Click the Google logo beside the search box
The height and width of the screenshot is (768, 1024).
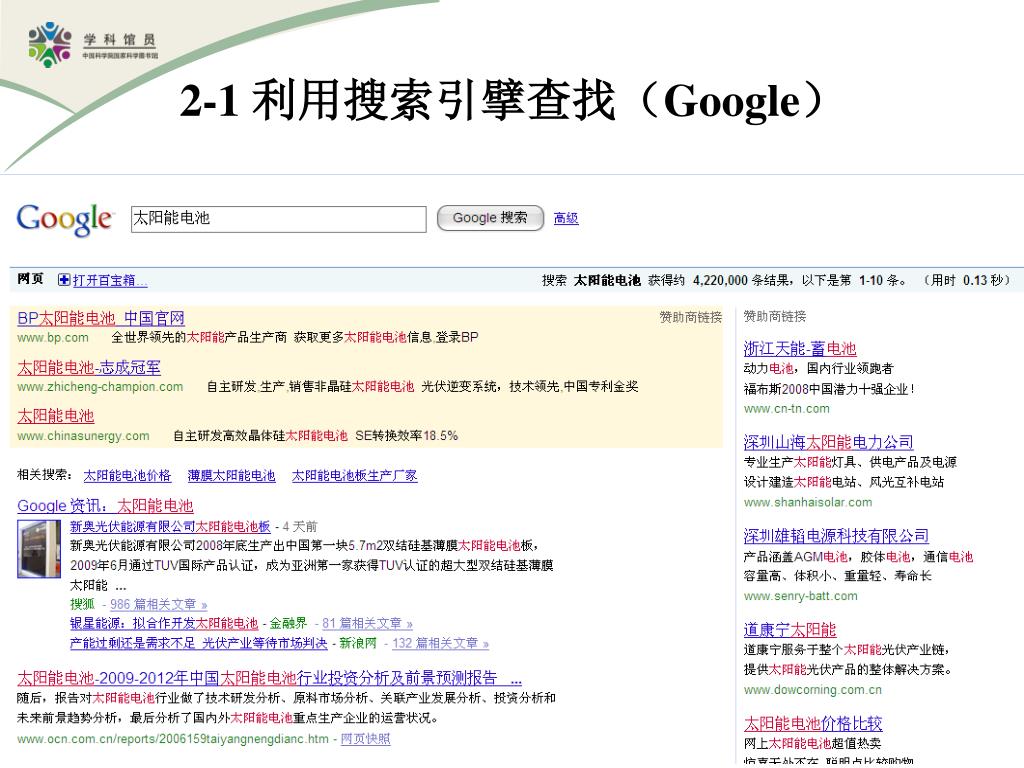pos(65,219)
